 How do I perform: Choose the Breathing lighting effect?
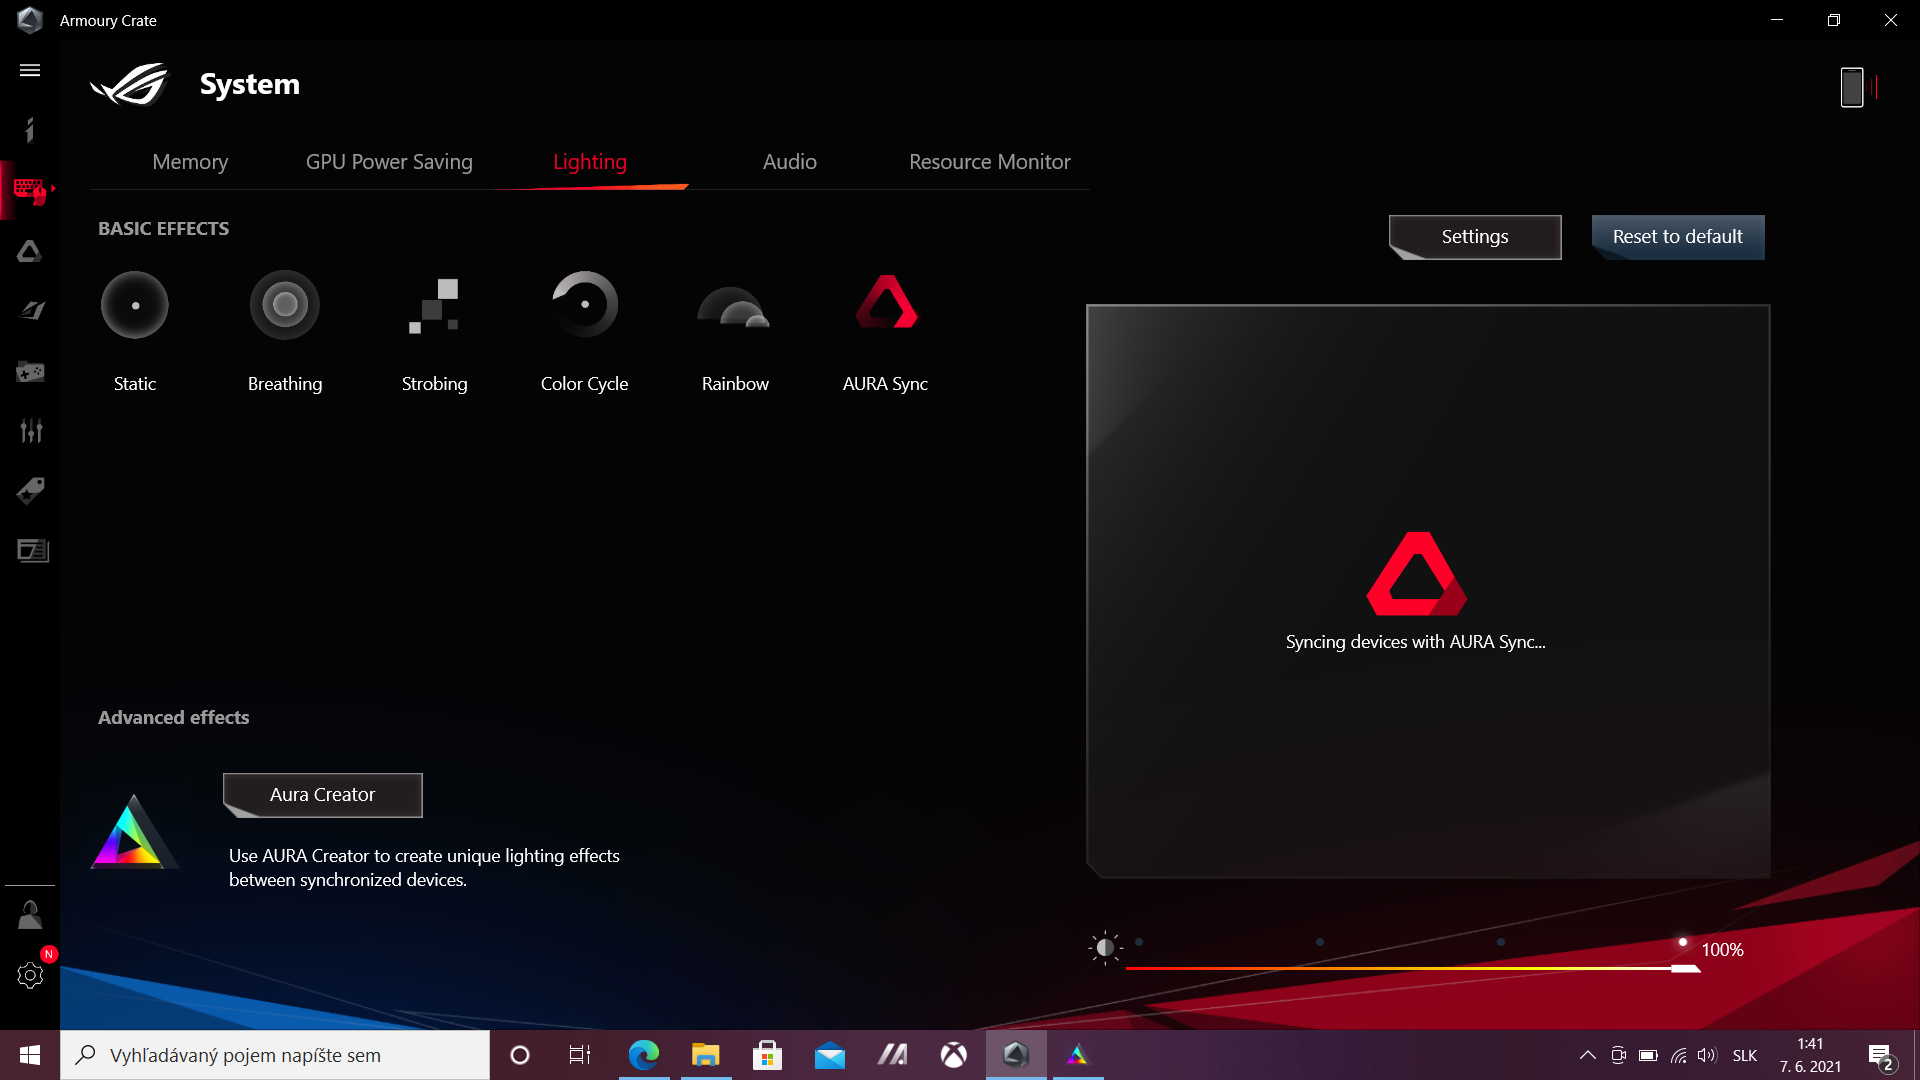(x=285, y=305)
